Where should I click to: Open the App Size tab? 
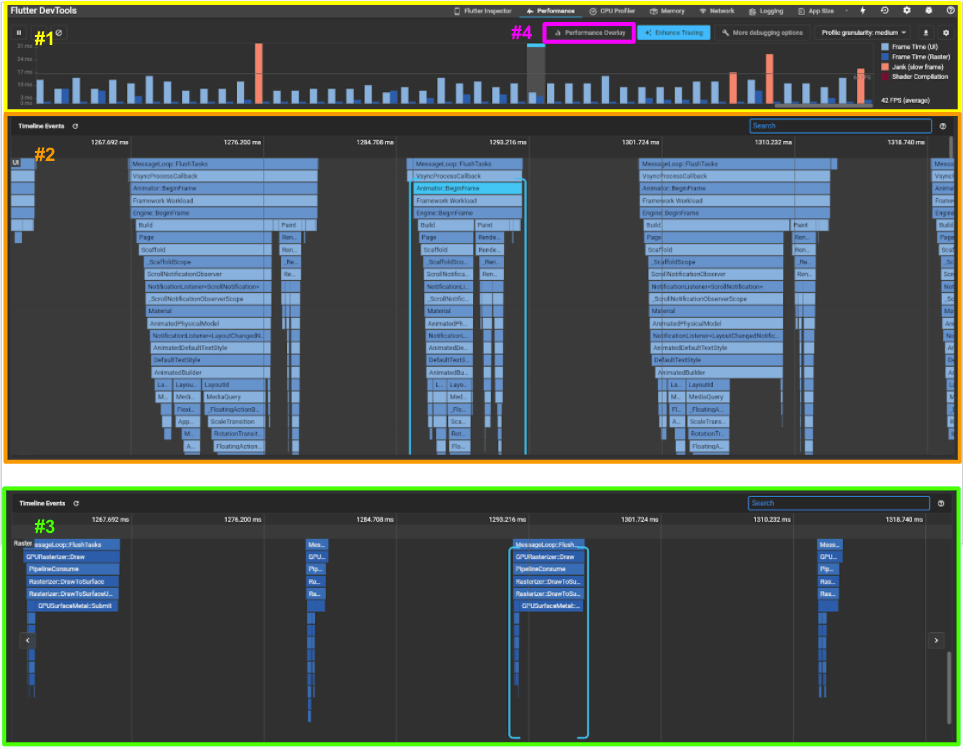[816, 11]
